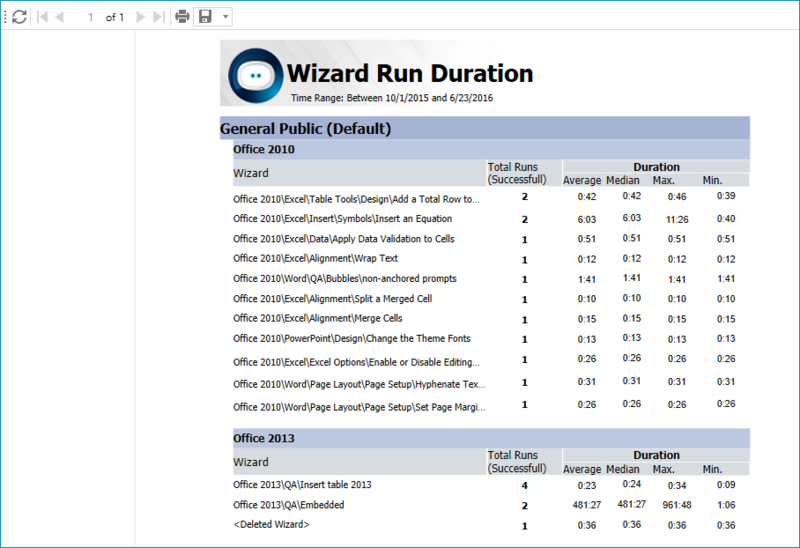The image size is (800, 548).
Task: Click the Office 2013 section header
Action: click(264, 438)
